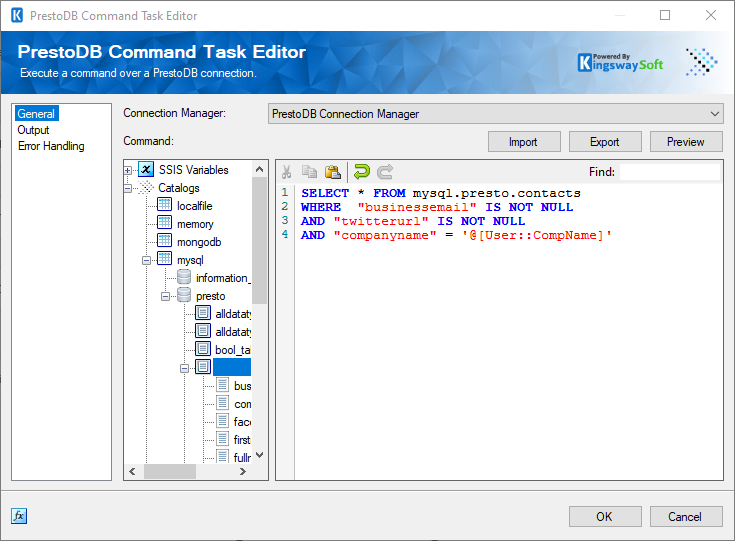Image resolution: width=735 pixels, height=541 pixels.
Task: Click the mongodb catalog icon
Action: [x=165, y=241]
